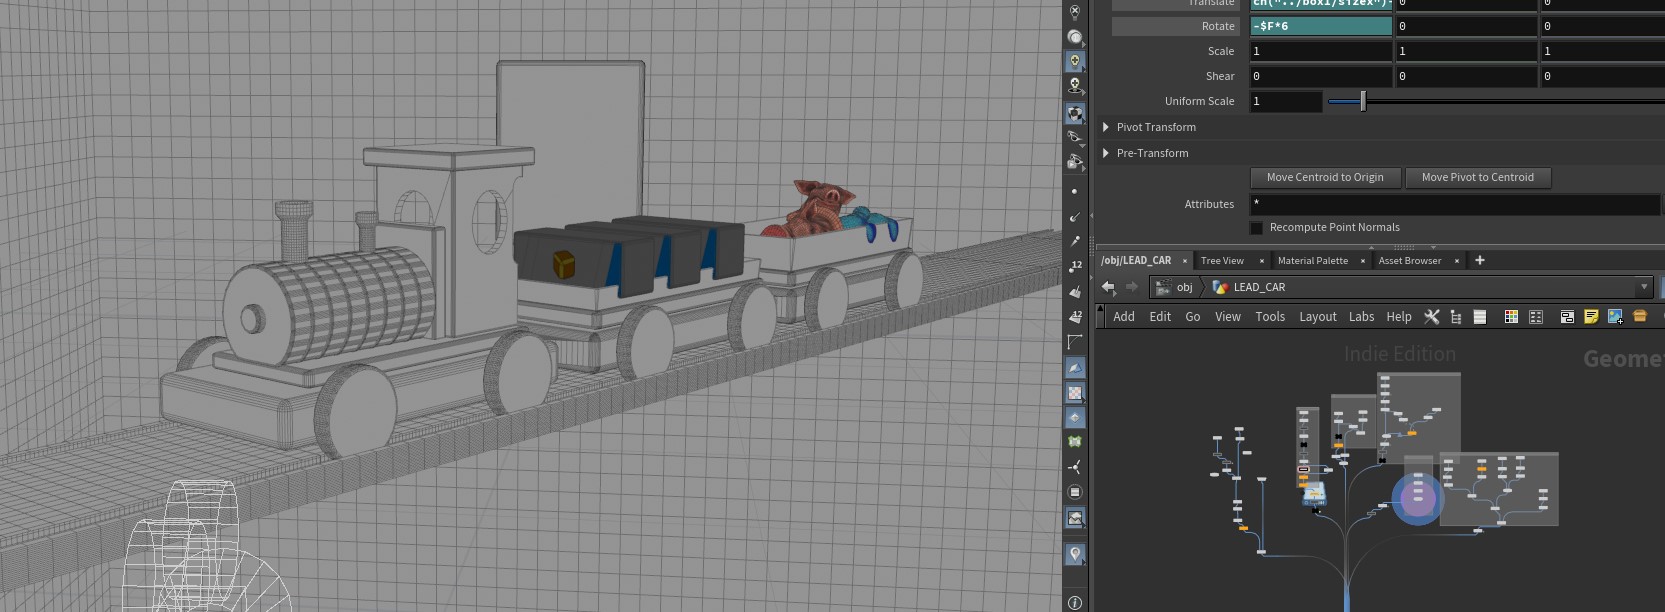Enable high quality lighting with shadows

coord(1075,87)
